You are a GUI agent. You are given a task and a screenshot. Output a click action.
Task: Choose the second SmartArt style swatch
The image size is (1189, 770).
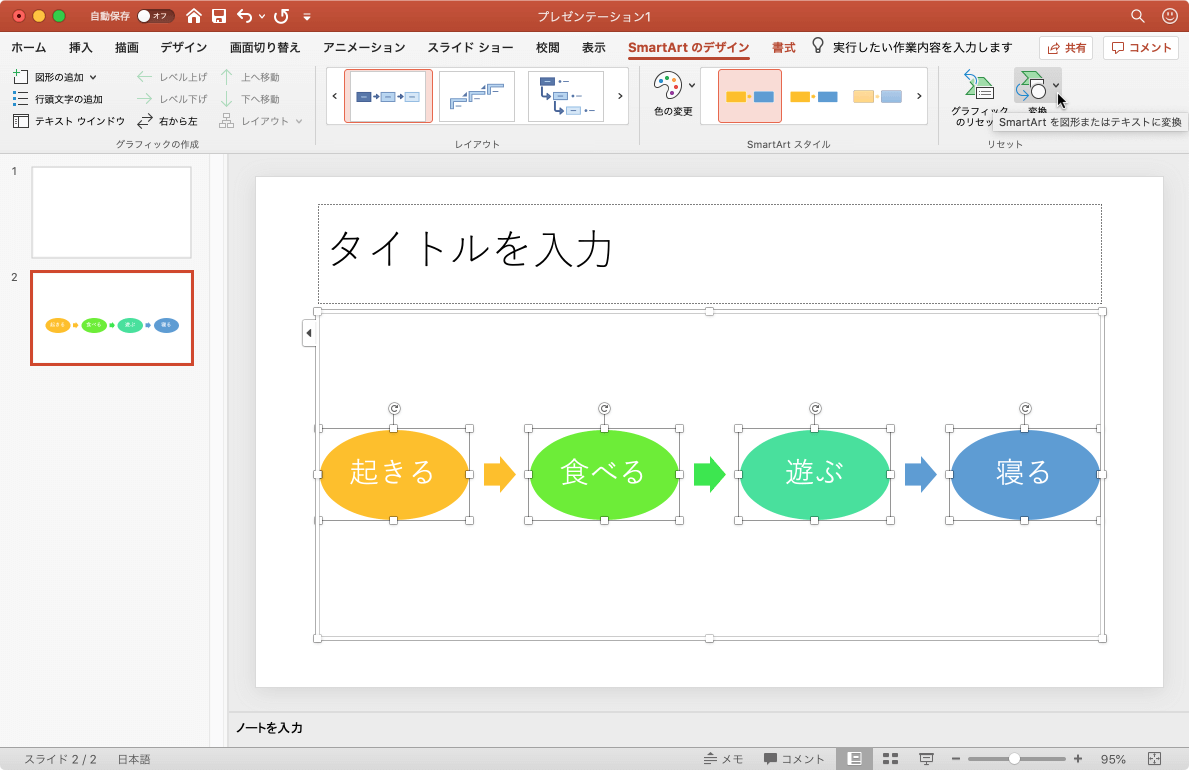(814, 96)
